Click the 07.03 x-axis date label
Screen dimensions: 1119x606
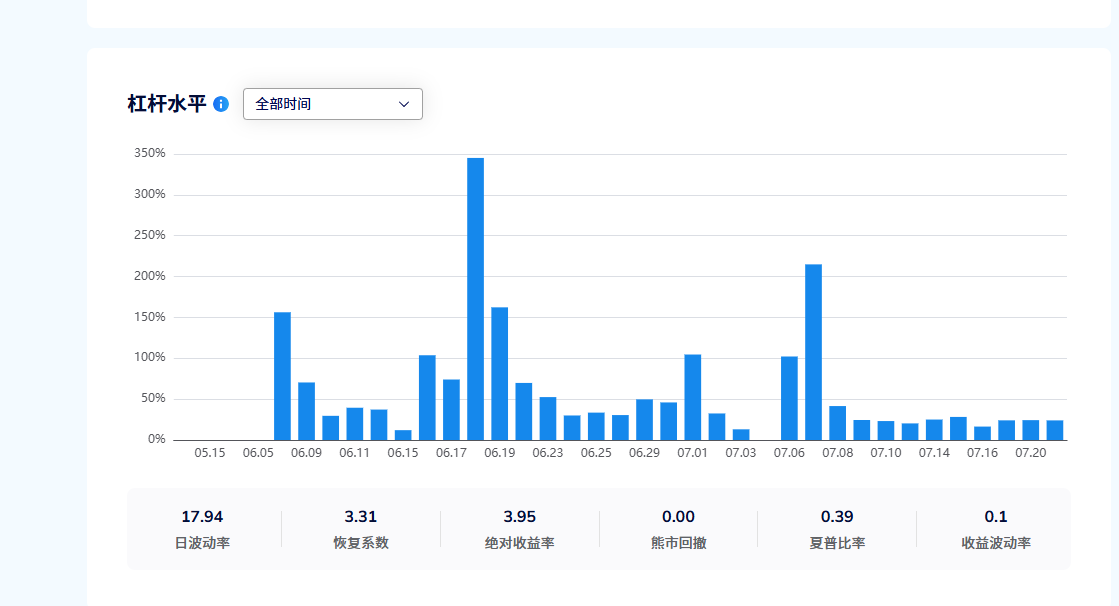[x=741, y=453]
